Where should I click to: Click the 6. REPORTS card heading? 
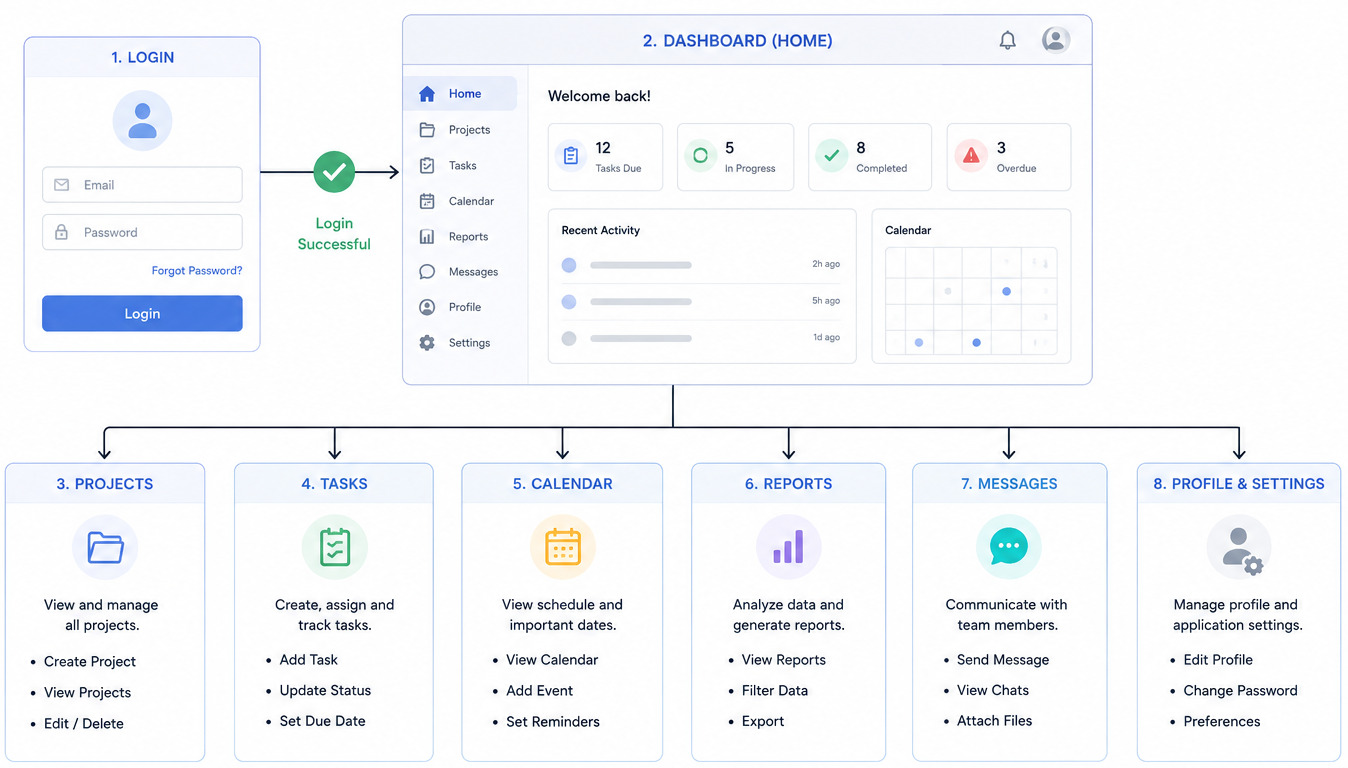(x=788, y=484)
